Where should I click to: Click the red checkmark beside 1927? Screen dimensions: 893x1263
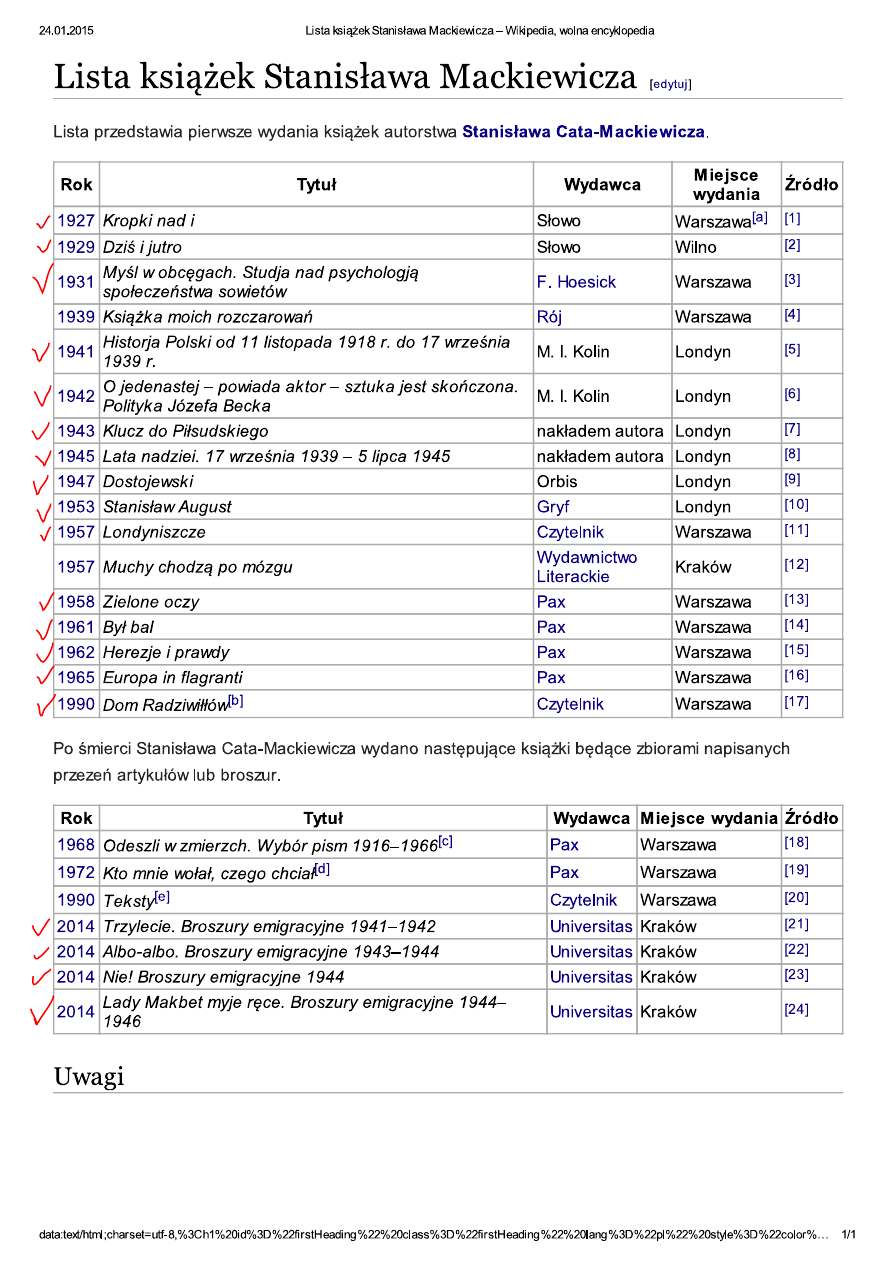(x=42, y=221)
